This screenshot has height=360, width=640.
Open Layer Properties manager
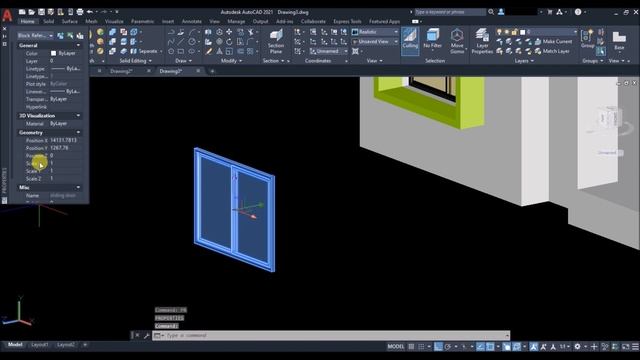[x=482, y=41]
